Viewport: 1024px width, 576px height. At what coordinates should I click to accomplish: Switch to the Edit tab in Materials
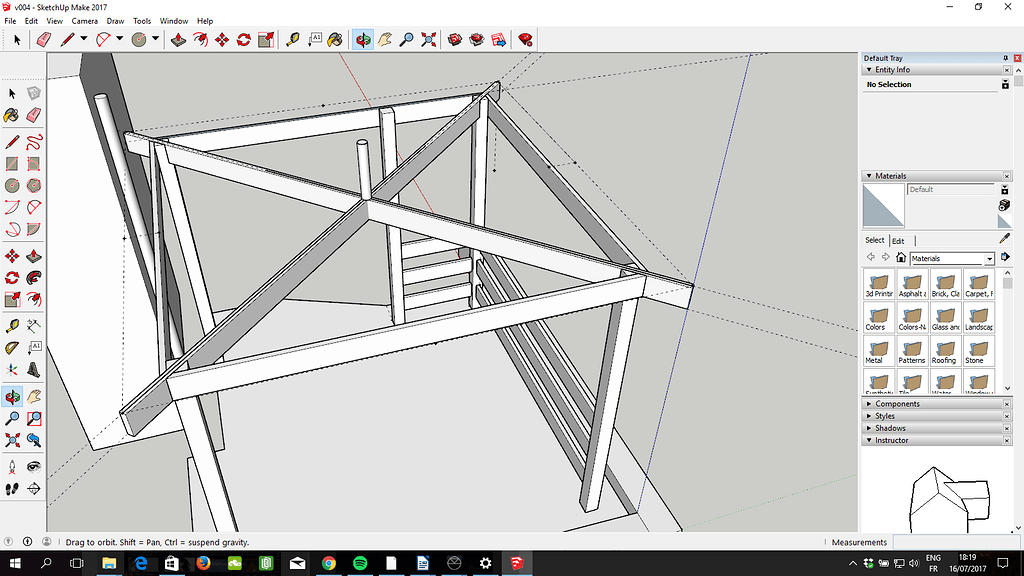tap(897, 241)
